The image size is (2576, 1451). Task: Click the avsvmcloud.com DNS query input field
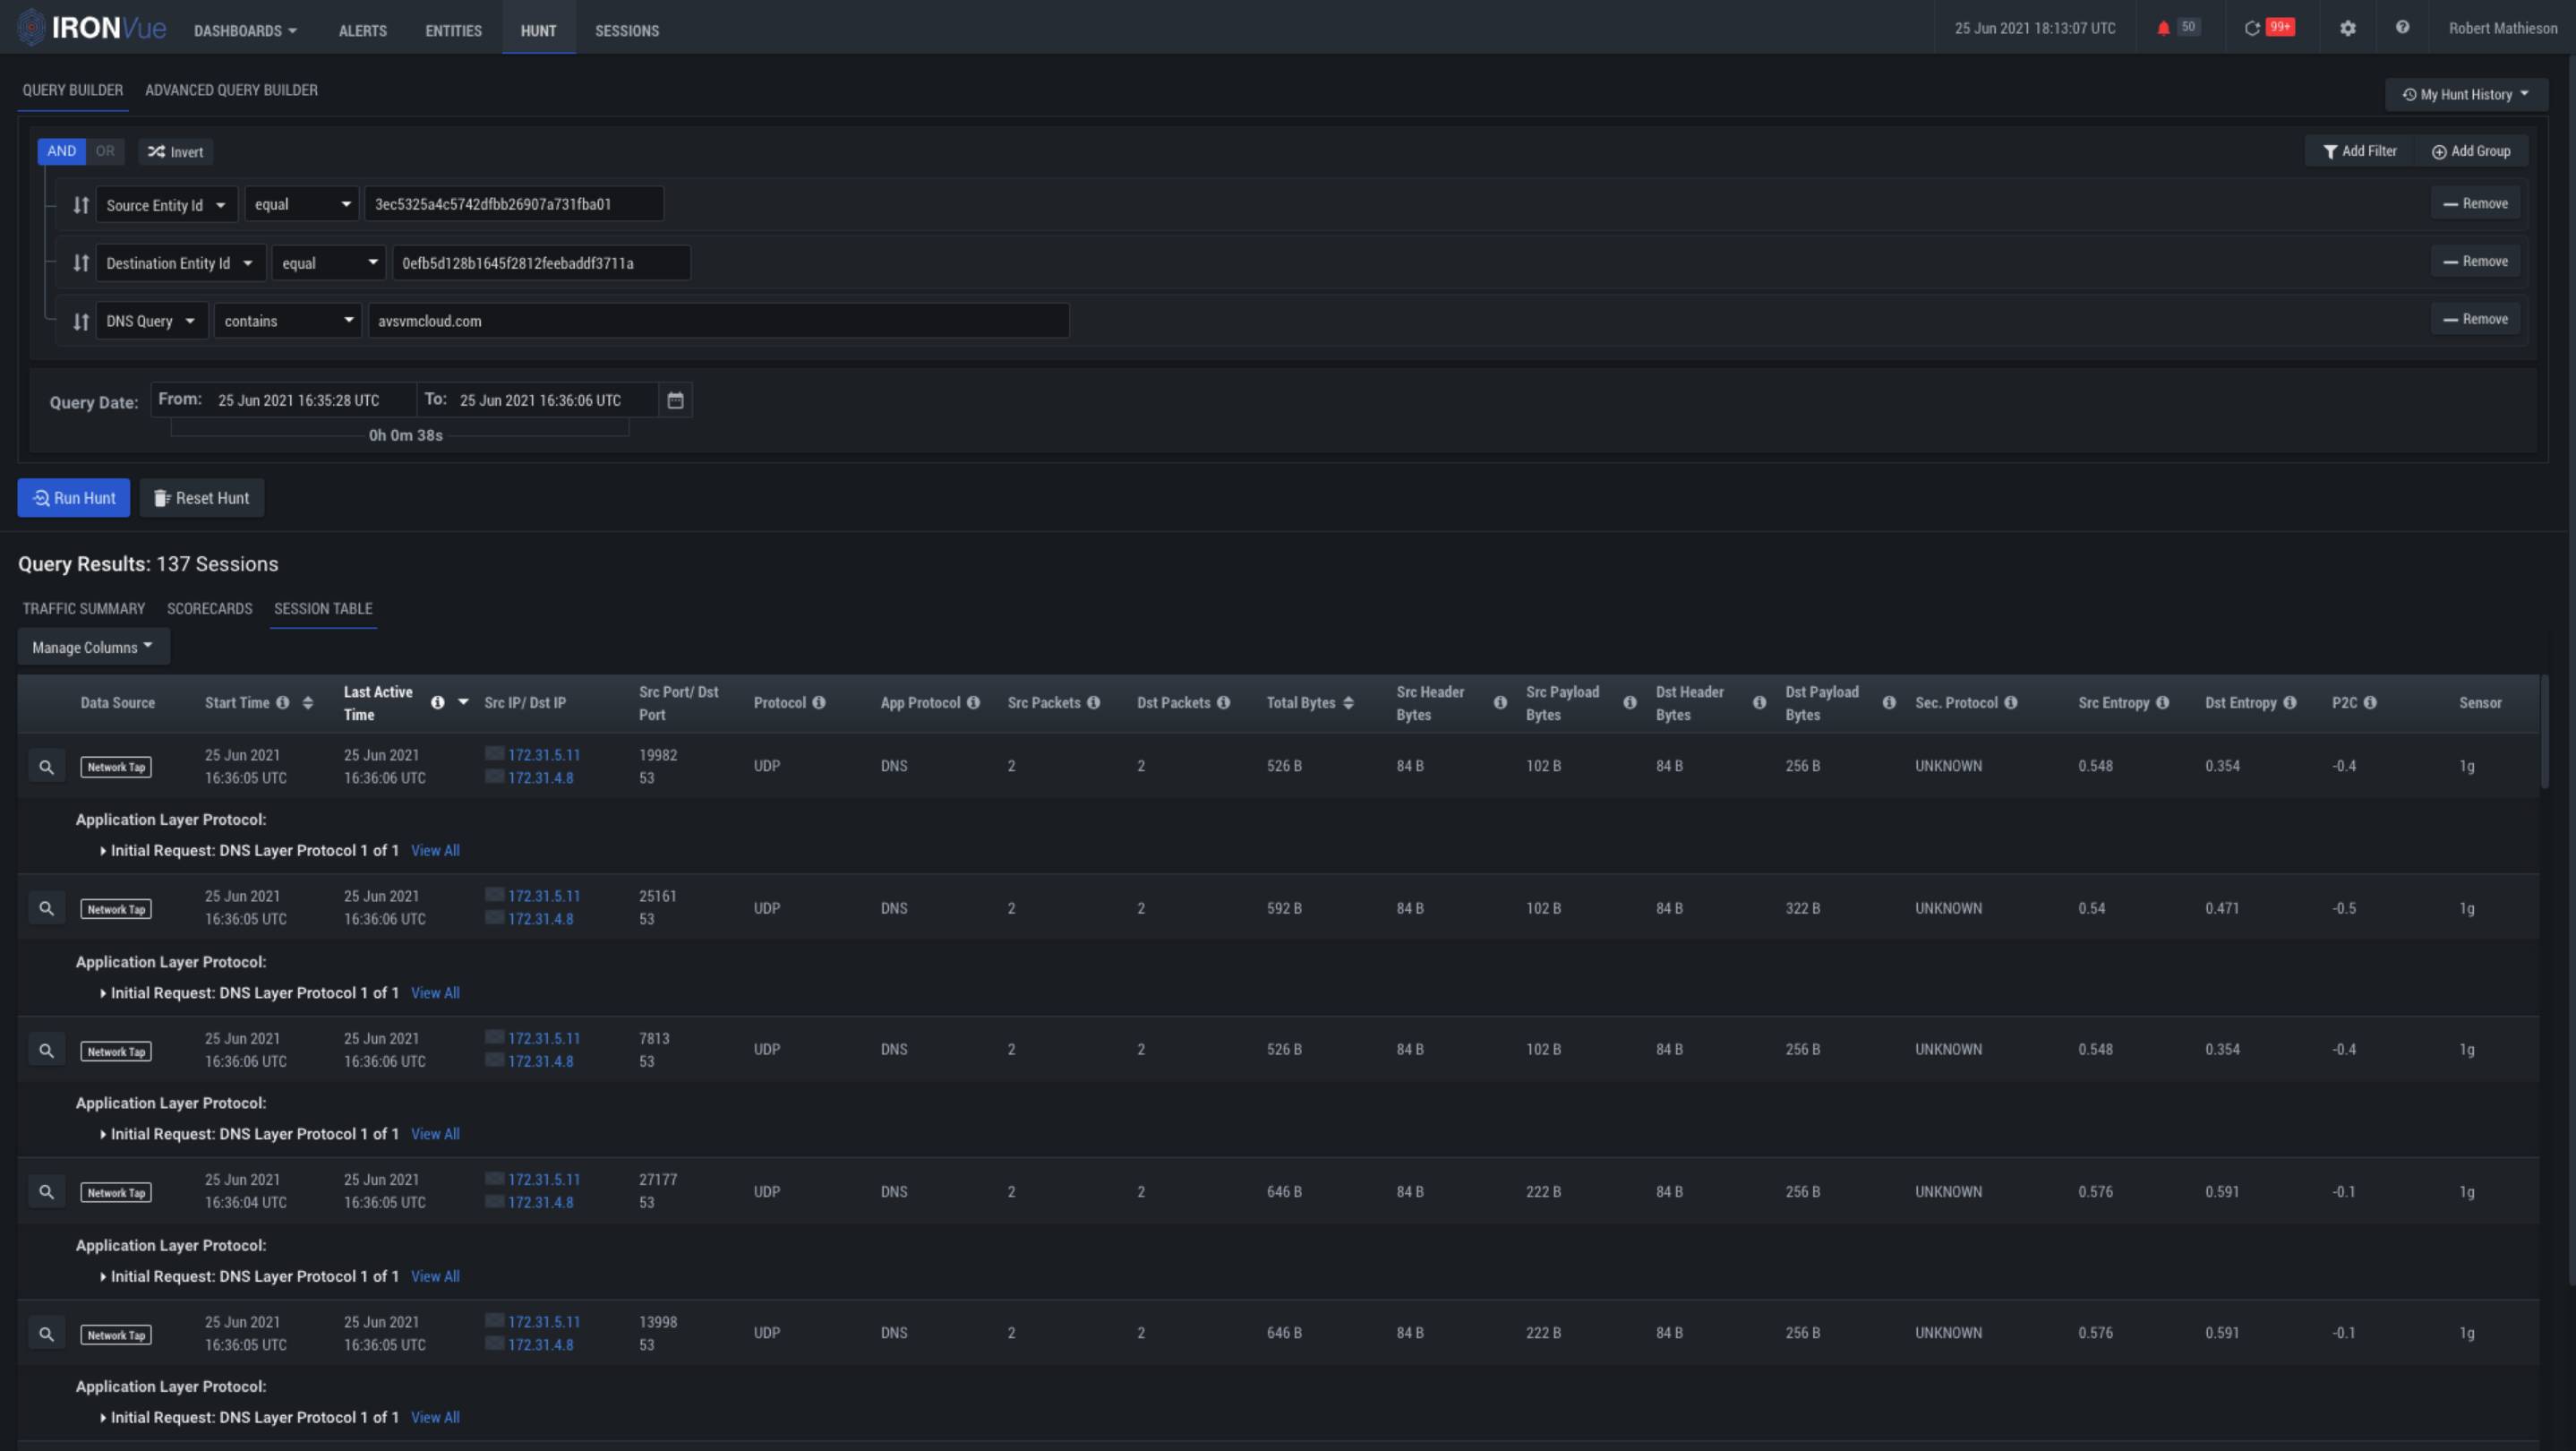[718, 321]
